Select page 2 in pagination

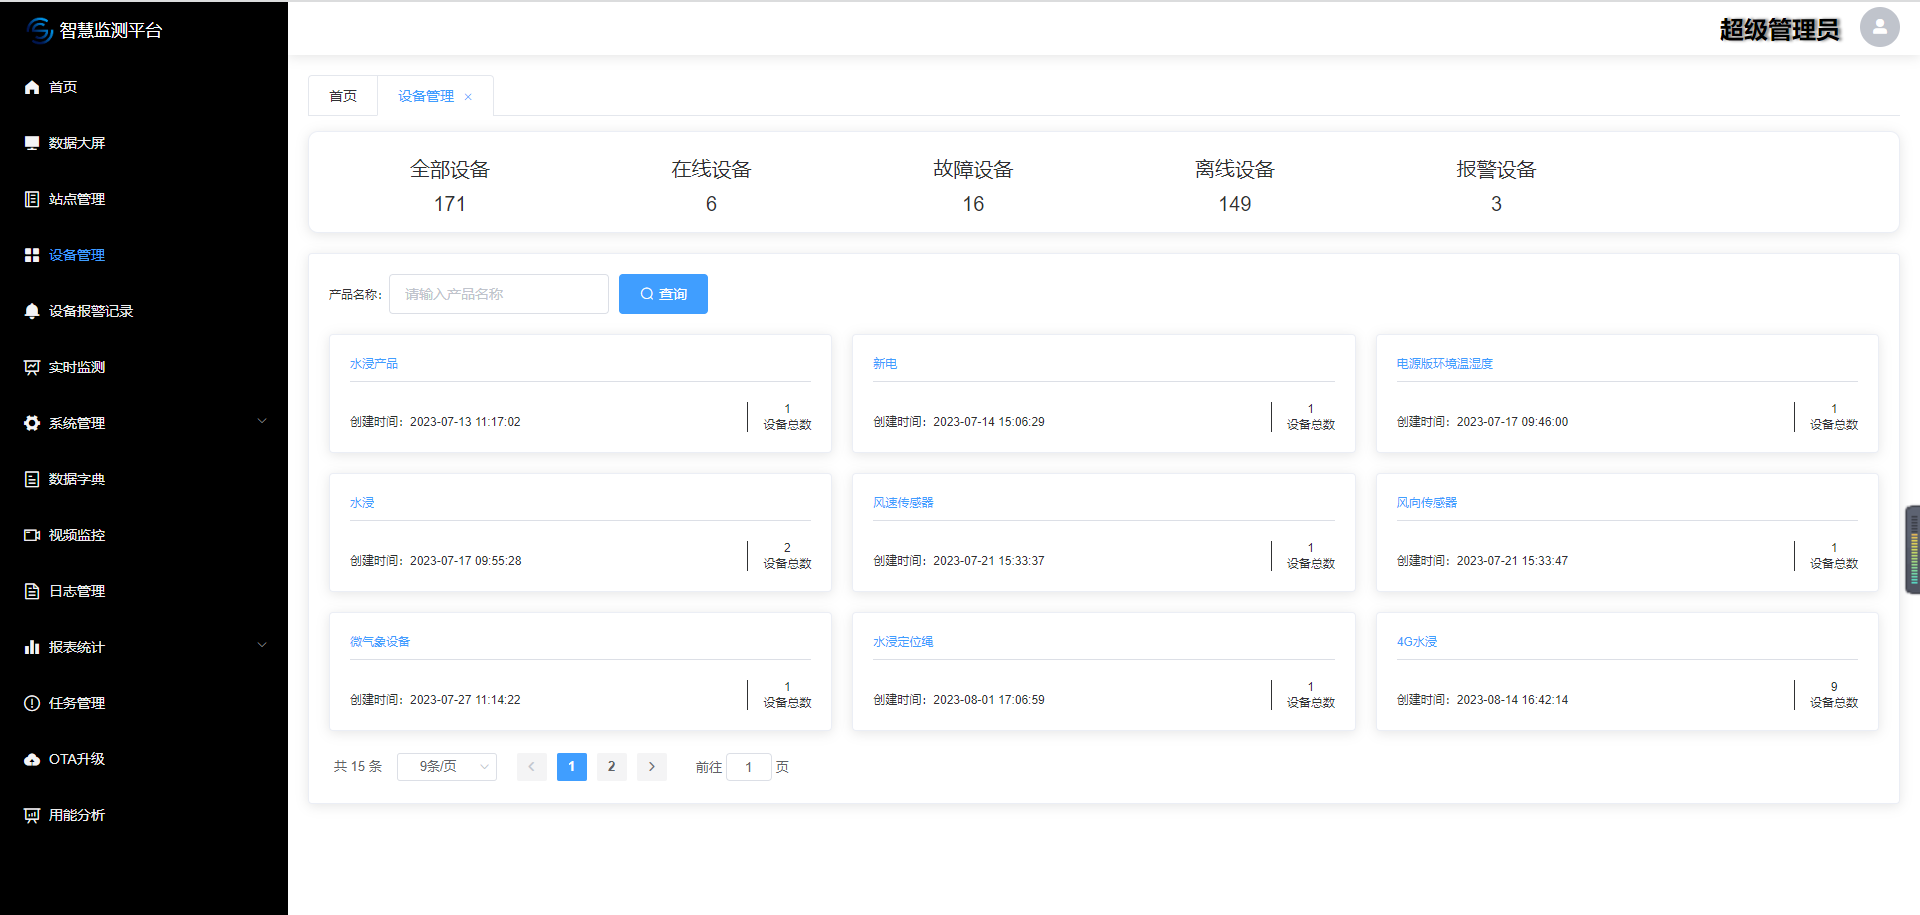pos(612,767)
